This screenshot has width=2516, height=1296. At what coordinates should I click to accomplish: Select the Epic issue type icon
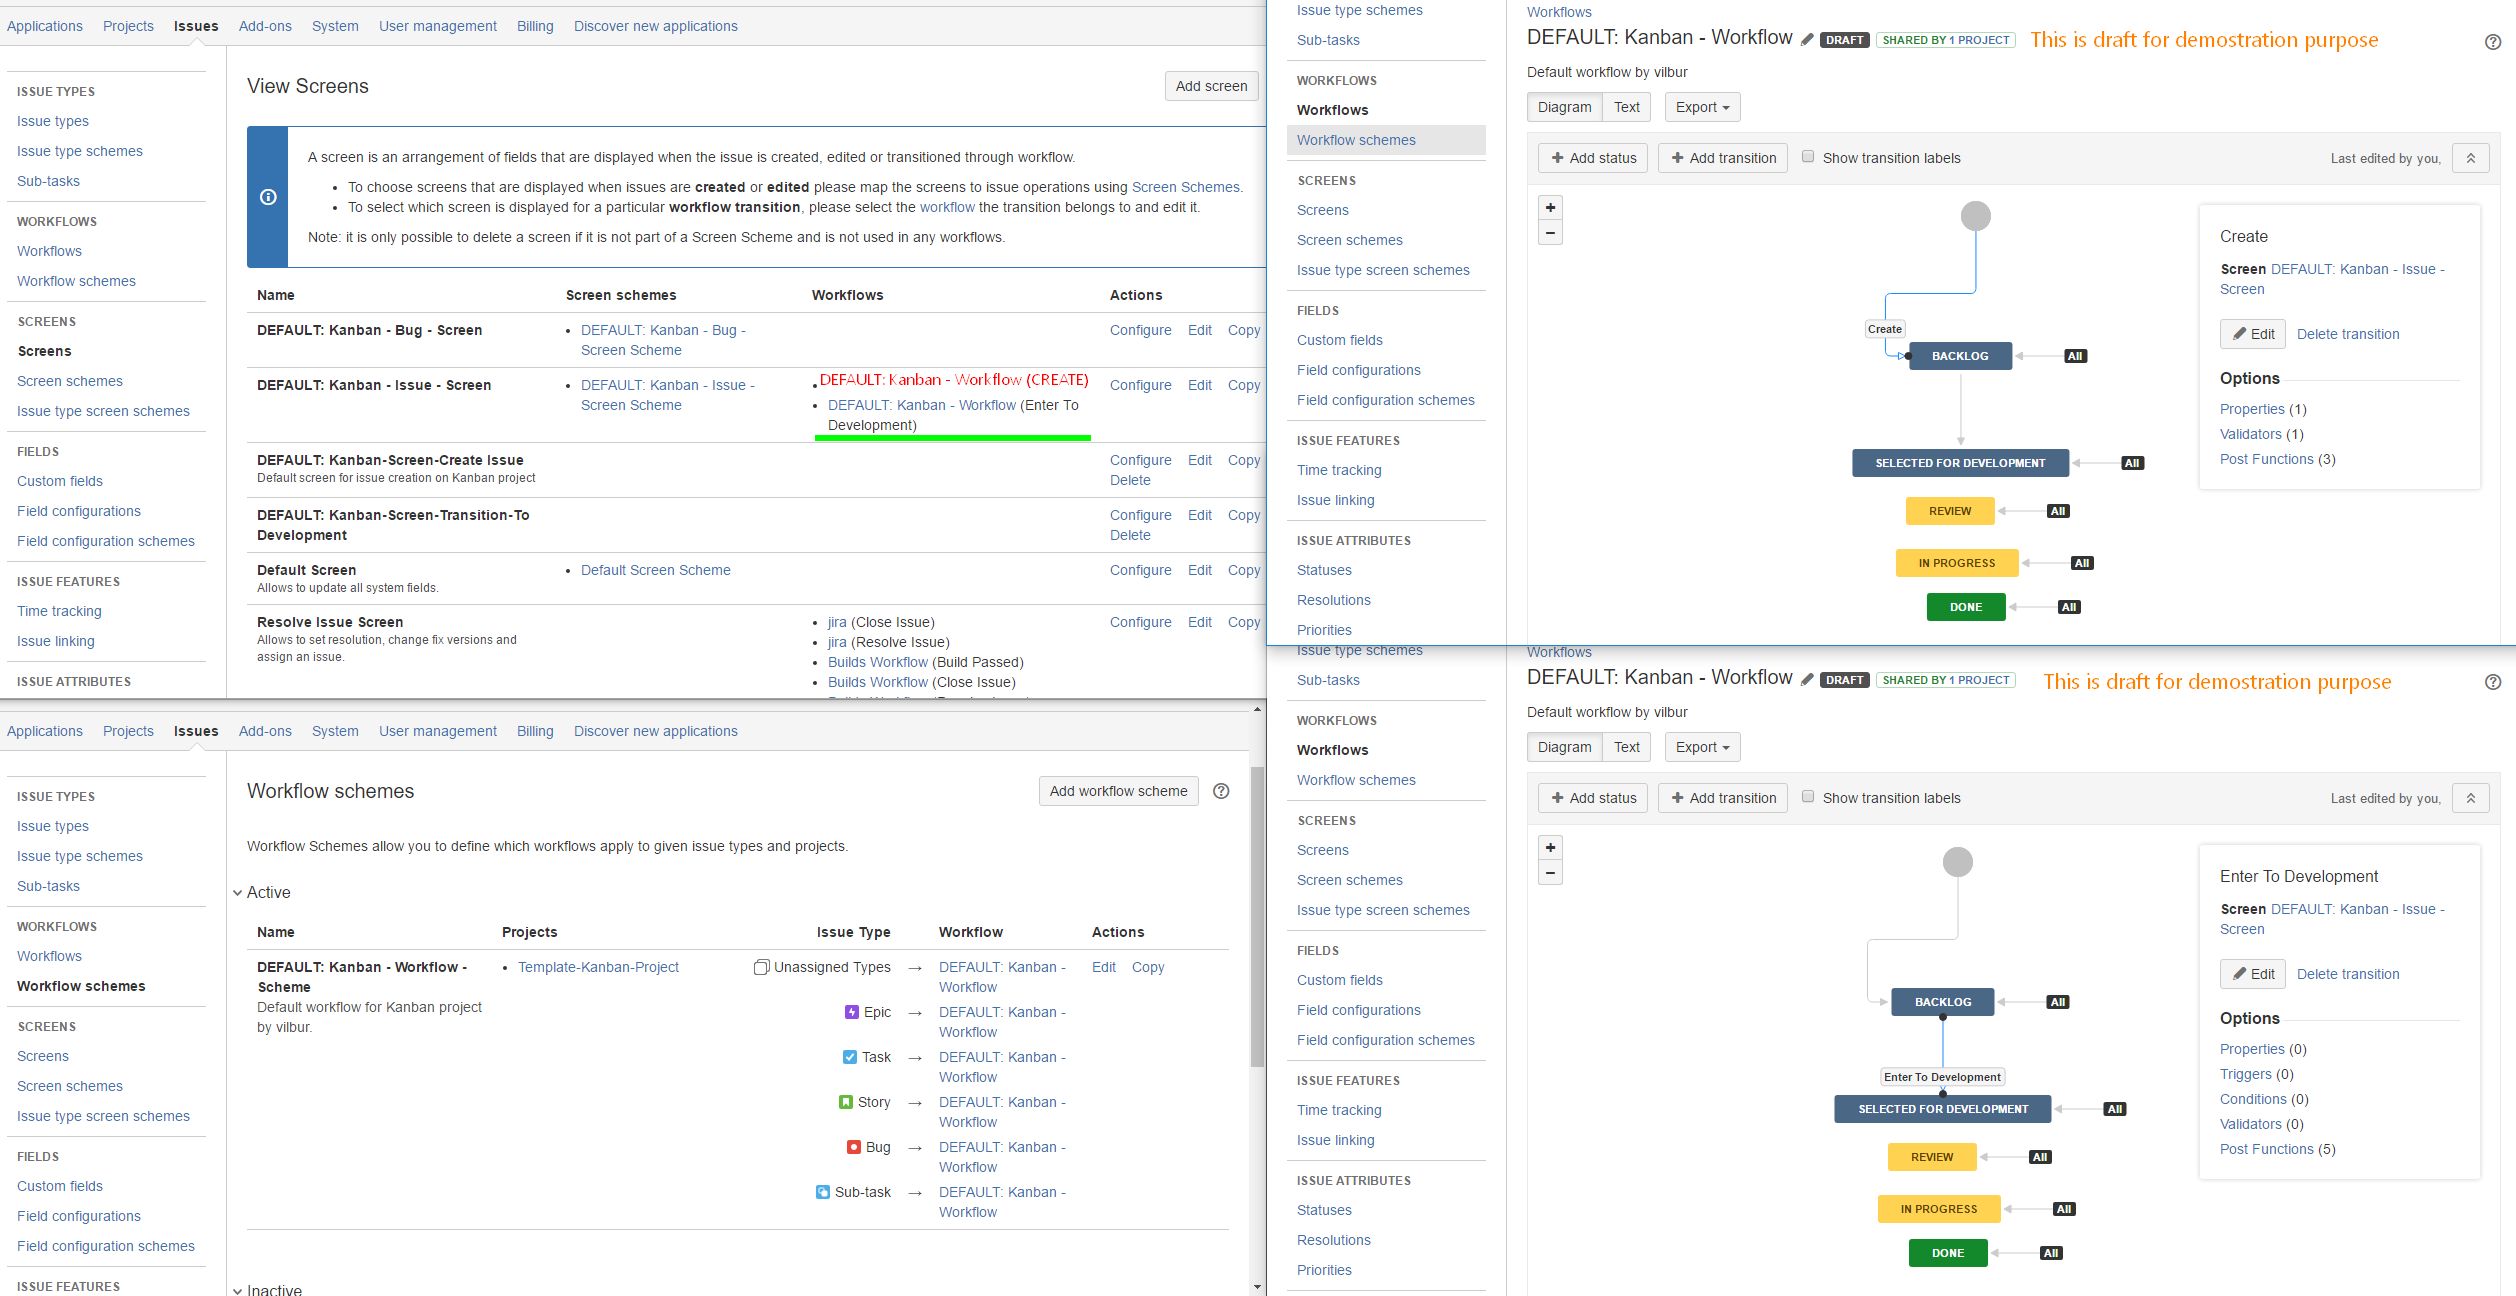pyautogui.click(x=851, y=1012)
